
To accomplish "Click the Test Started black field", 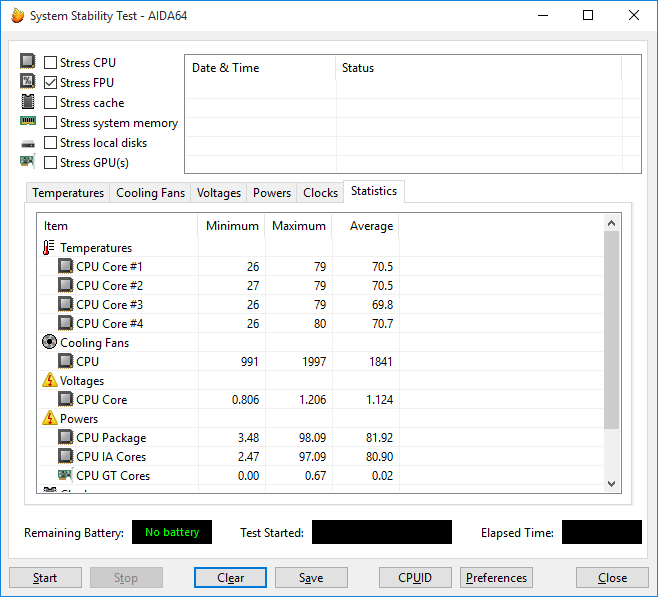I will click(382, 532).
